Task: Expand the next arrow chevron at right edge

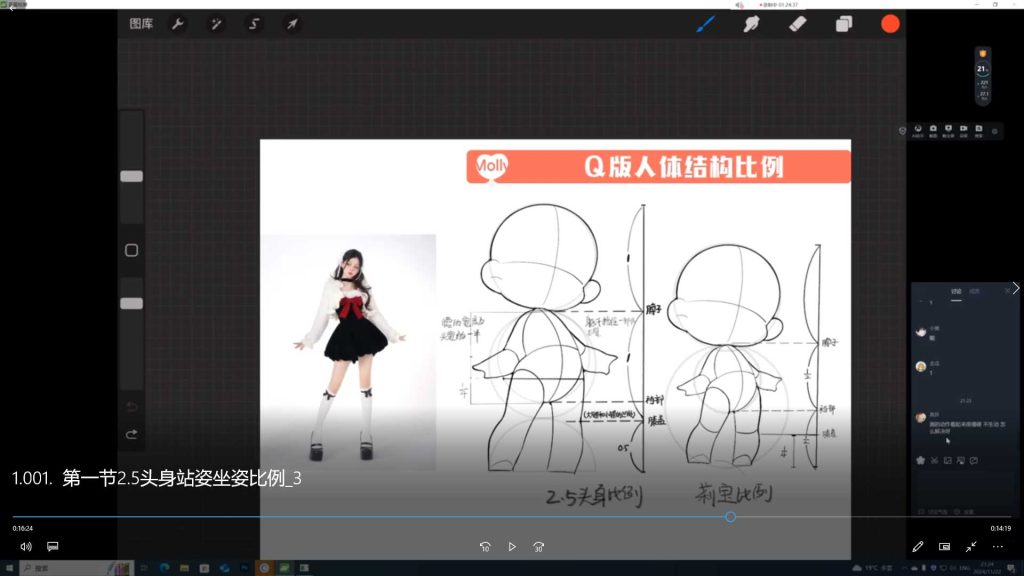Action: (1016, 288)
